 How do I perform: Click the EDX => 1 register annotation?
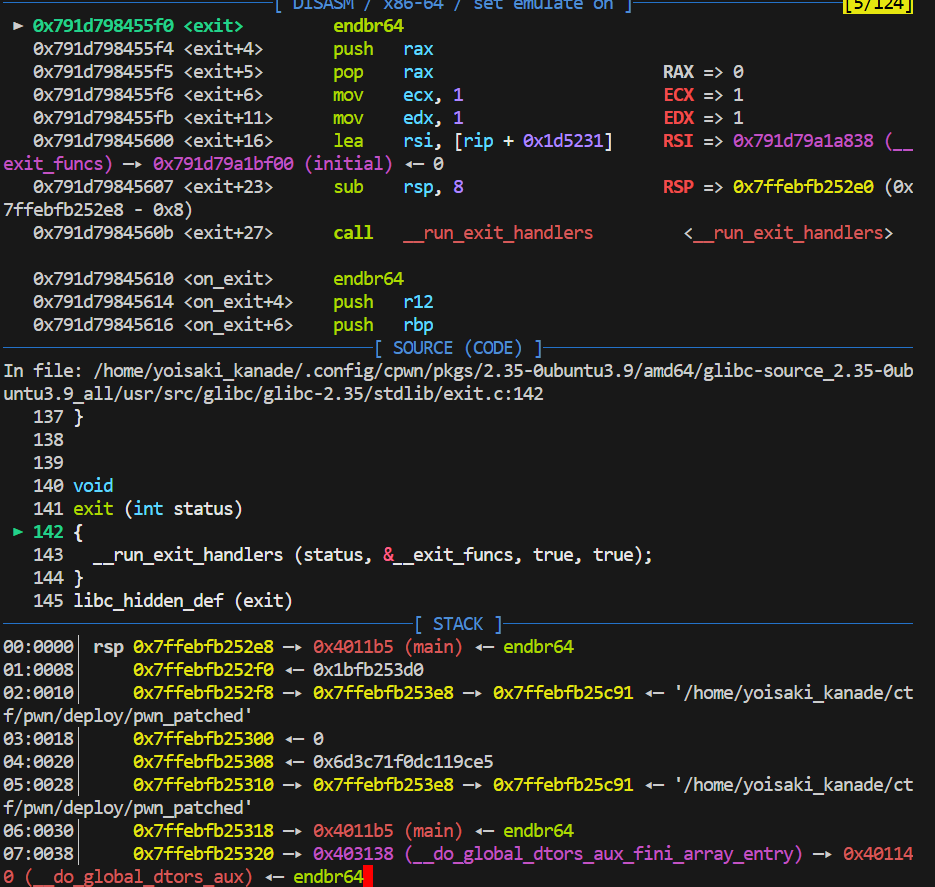(703, 118)
